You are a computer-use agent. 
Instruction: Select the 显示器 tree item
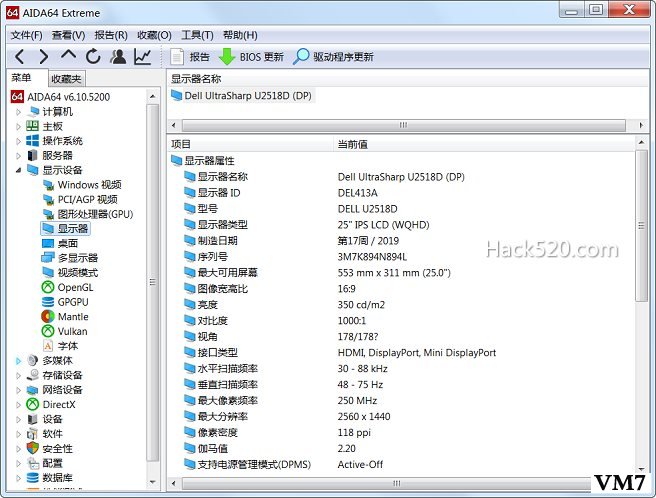tap(65, 228)
